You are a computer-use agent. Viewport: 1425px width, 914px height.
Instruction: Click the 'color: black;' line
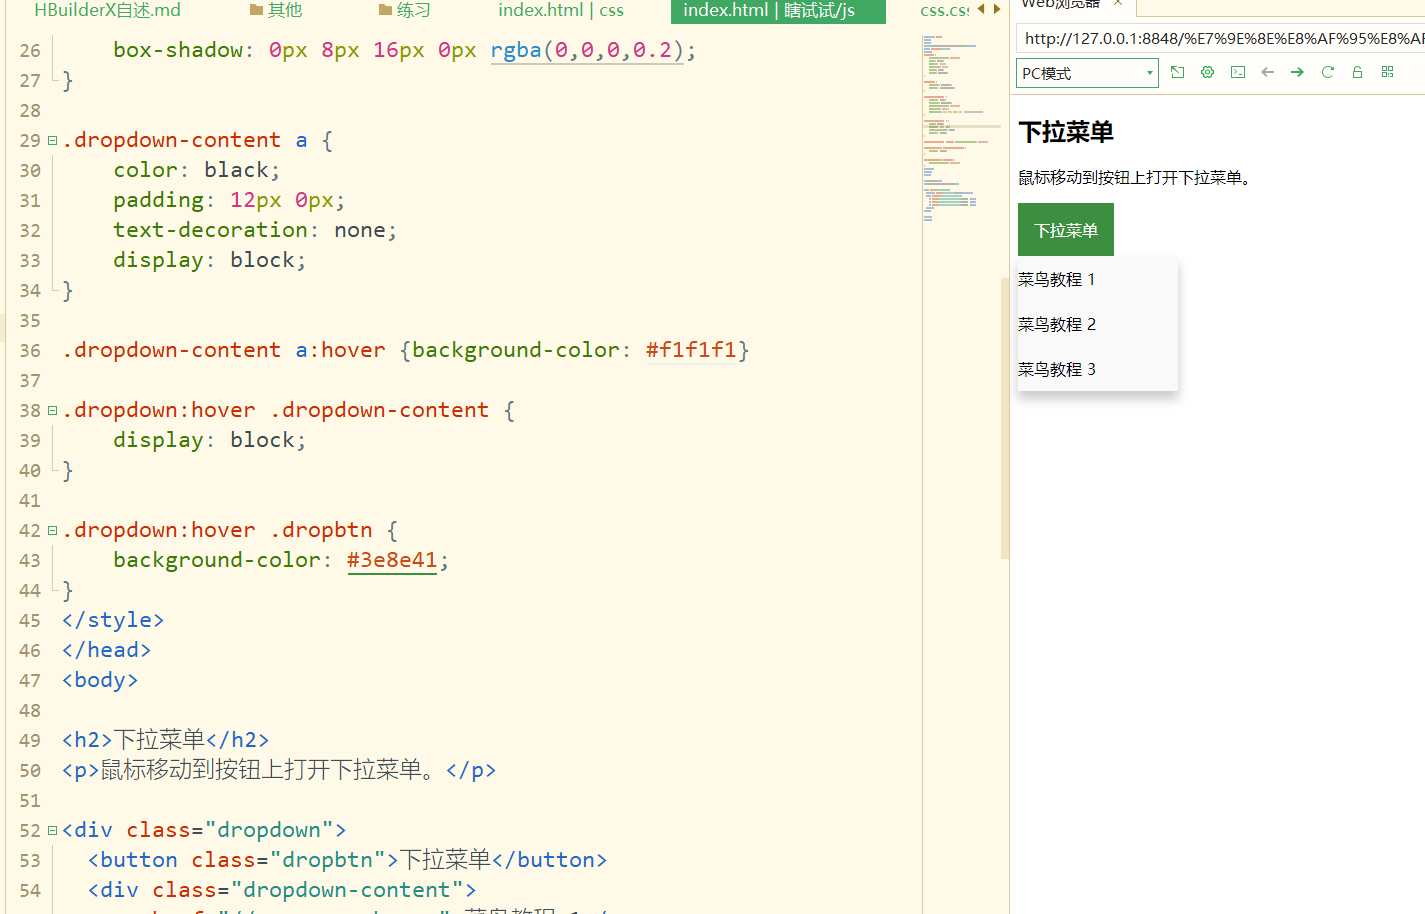pyautogui.click(x=197, y=170)
